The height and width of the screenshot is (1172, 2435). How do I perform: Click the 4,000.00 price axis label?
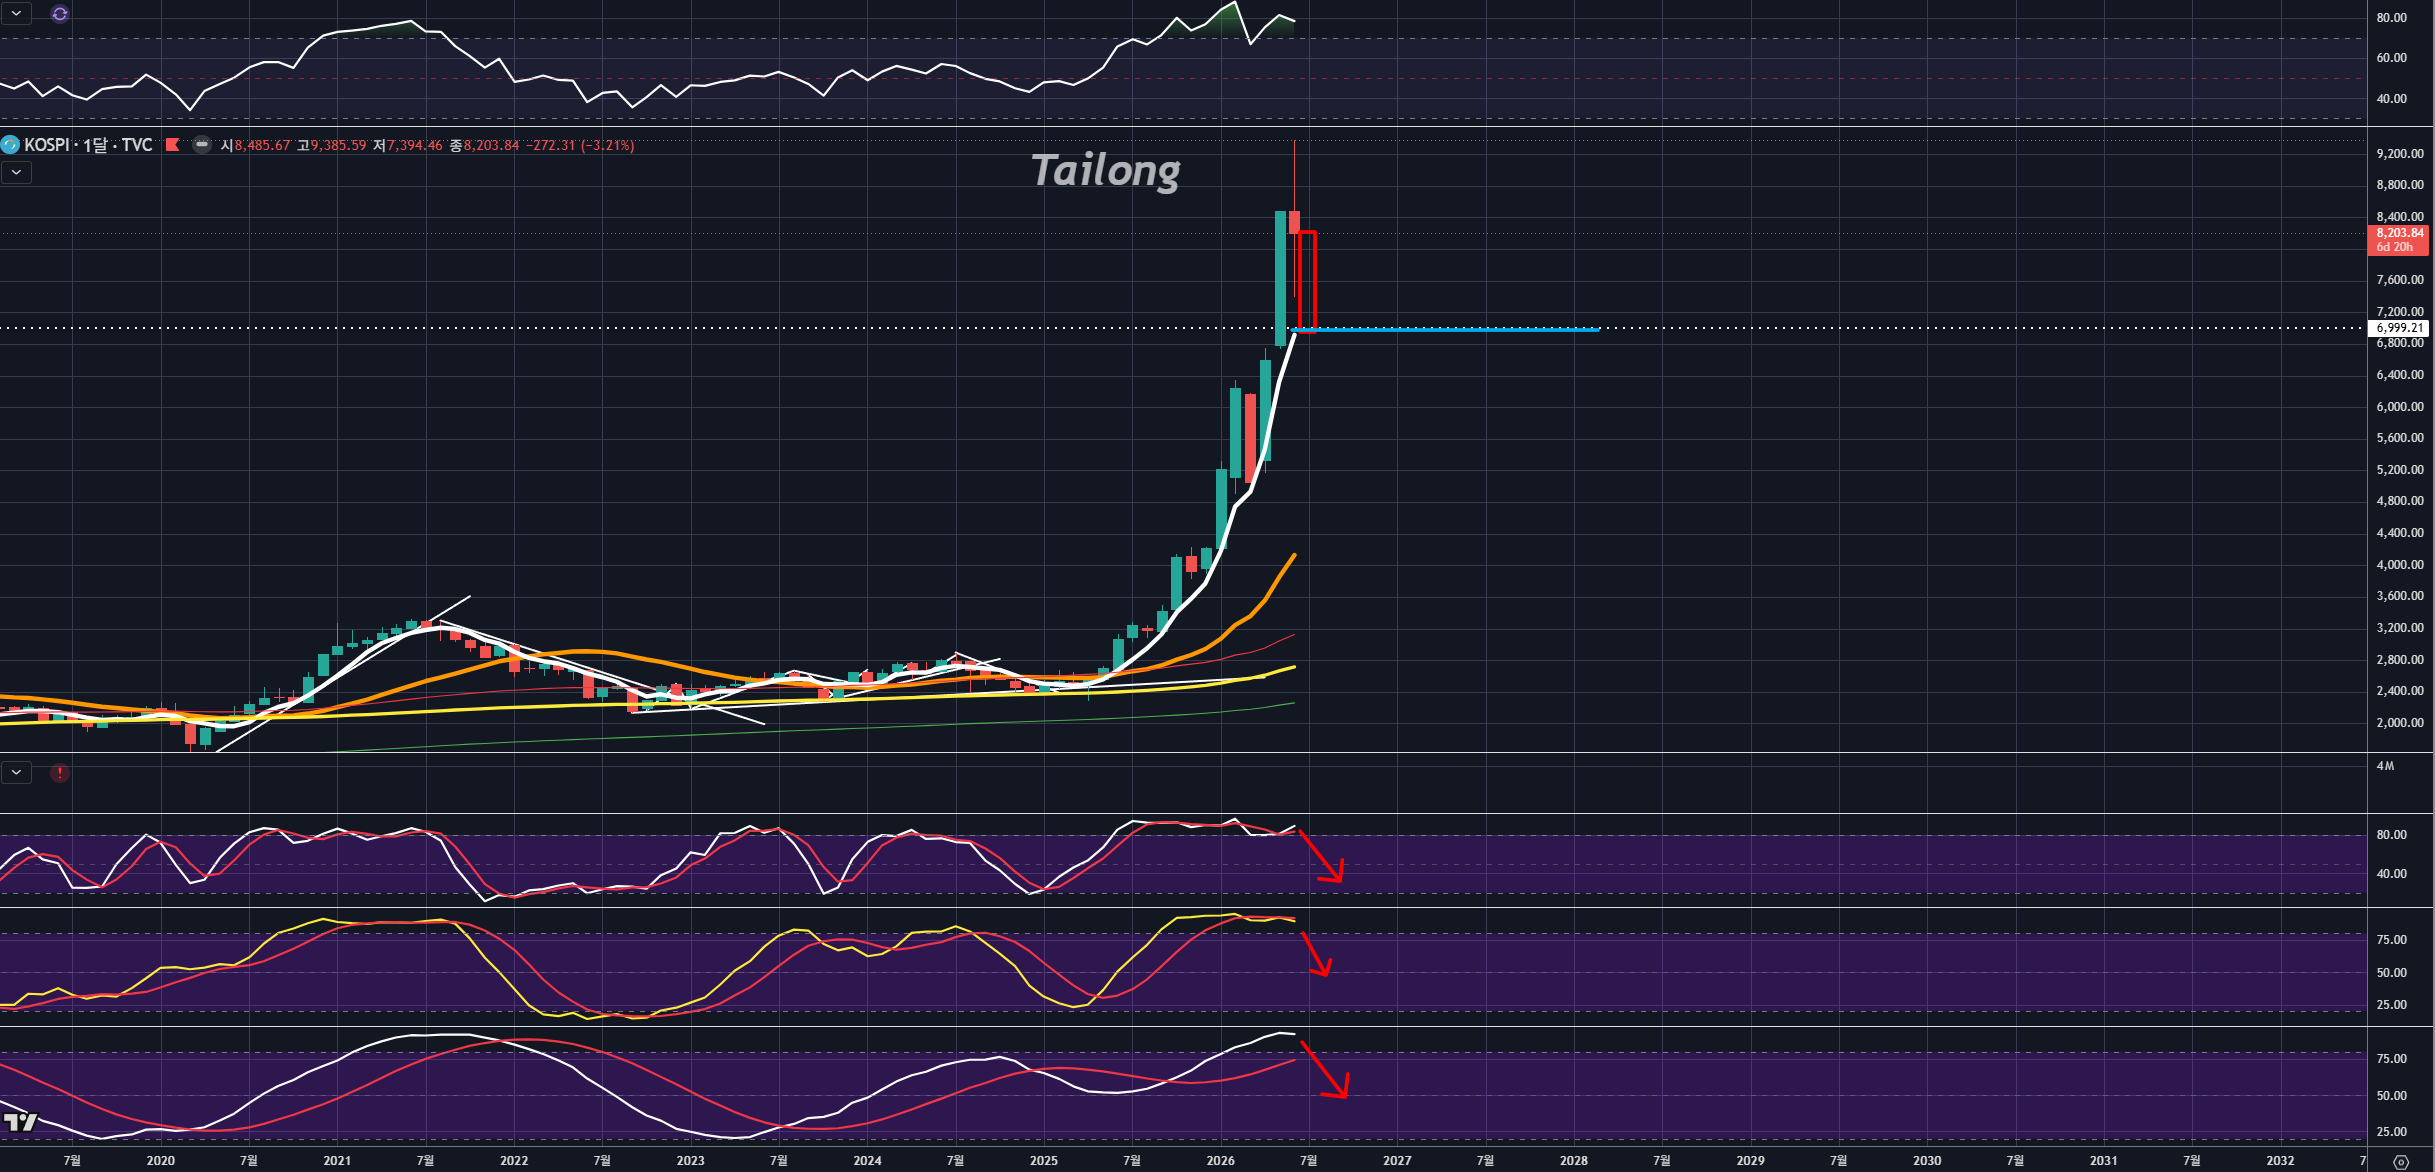tap(2400, 565)
